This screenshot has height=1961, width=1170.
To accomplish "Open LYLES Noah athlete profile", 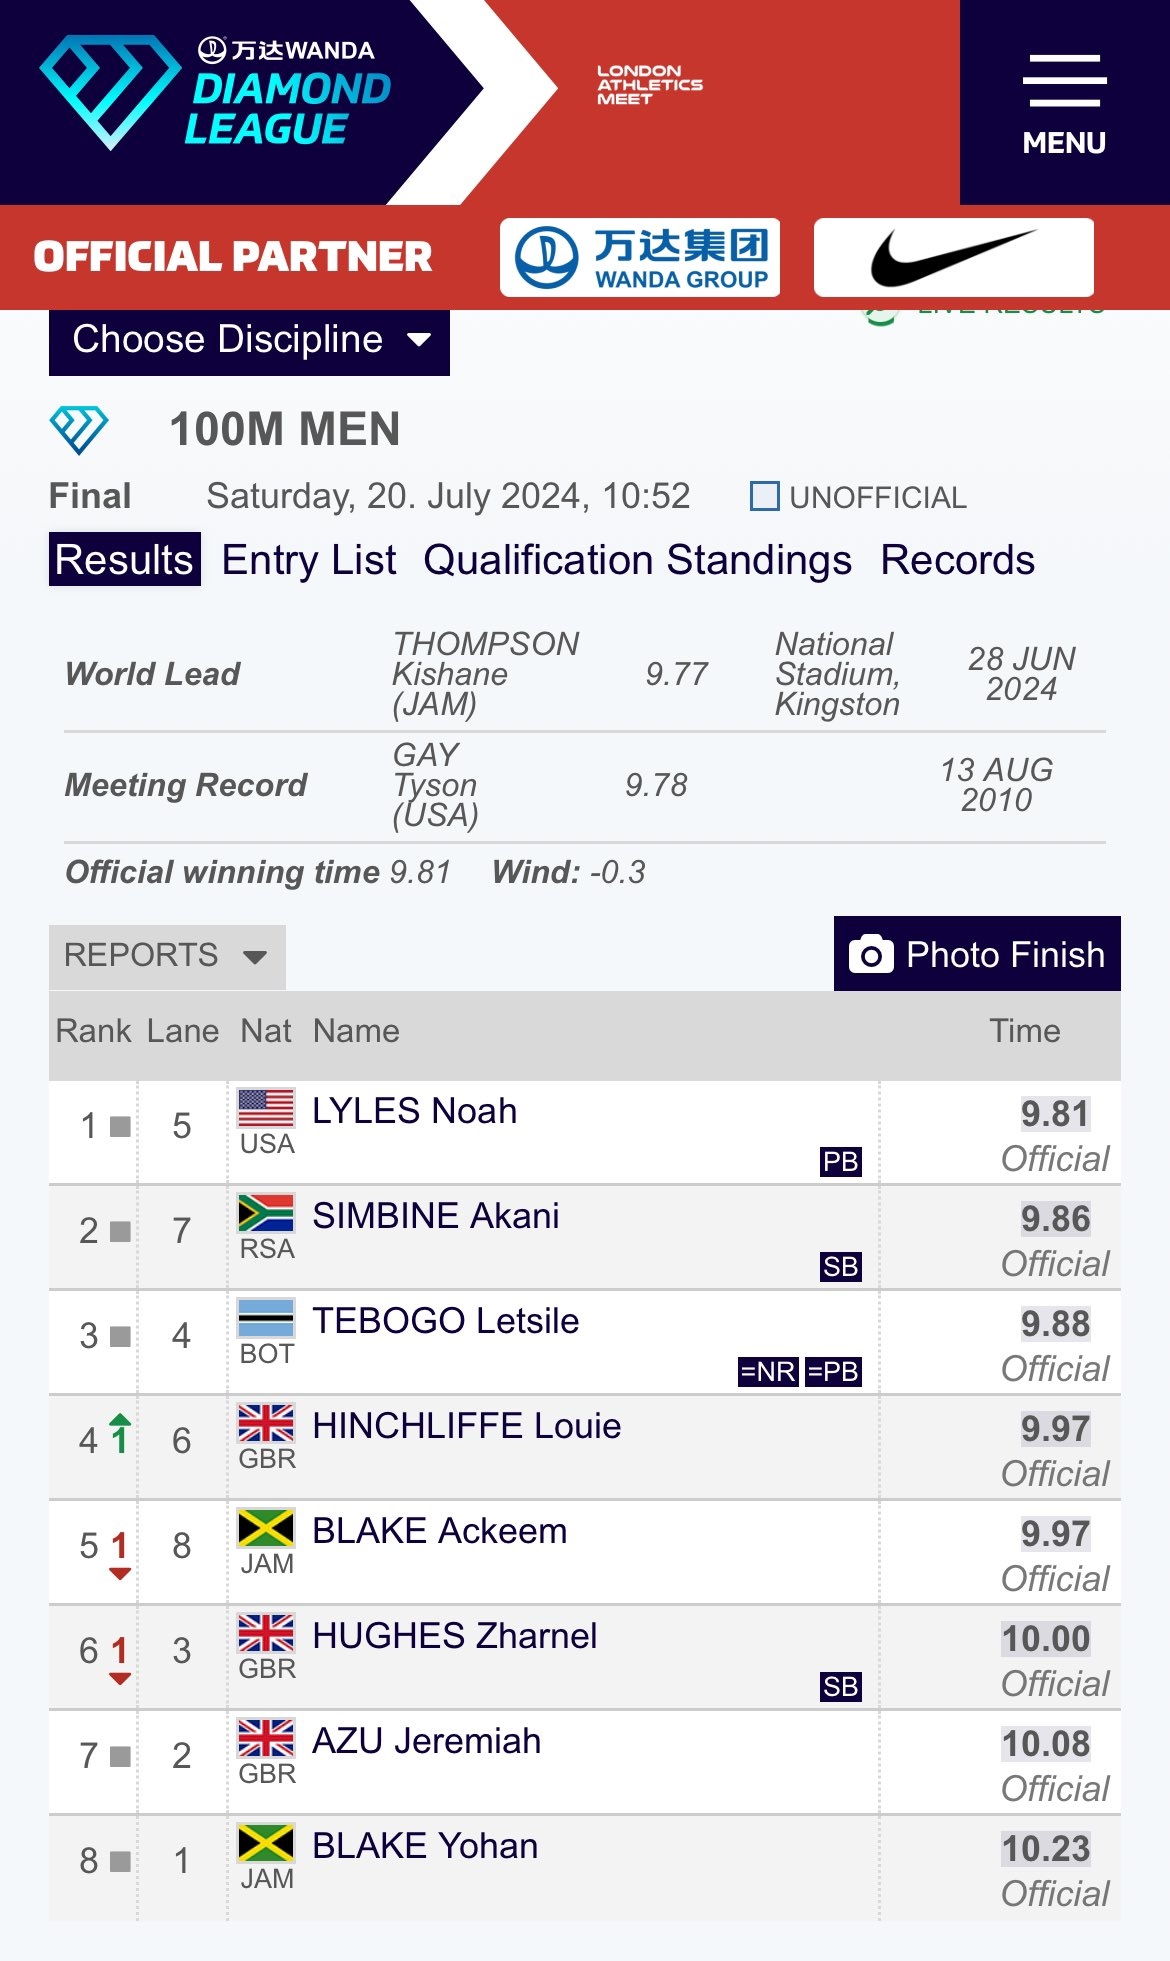I will tap(414, 1111).
